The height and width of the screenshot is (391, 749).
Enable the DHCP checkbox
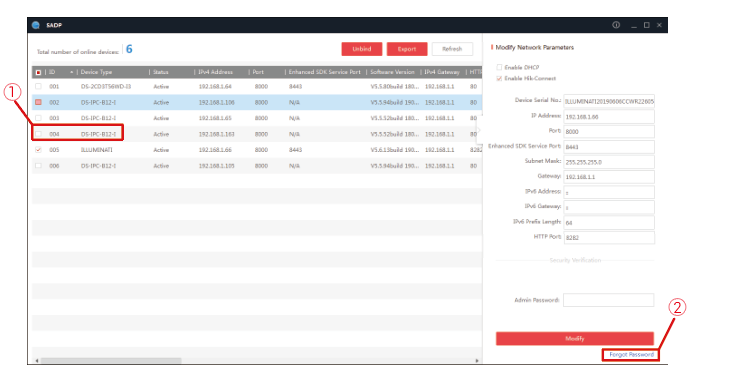[499, 67]
